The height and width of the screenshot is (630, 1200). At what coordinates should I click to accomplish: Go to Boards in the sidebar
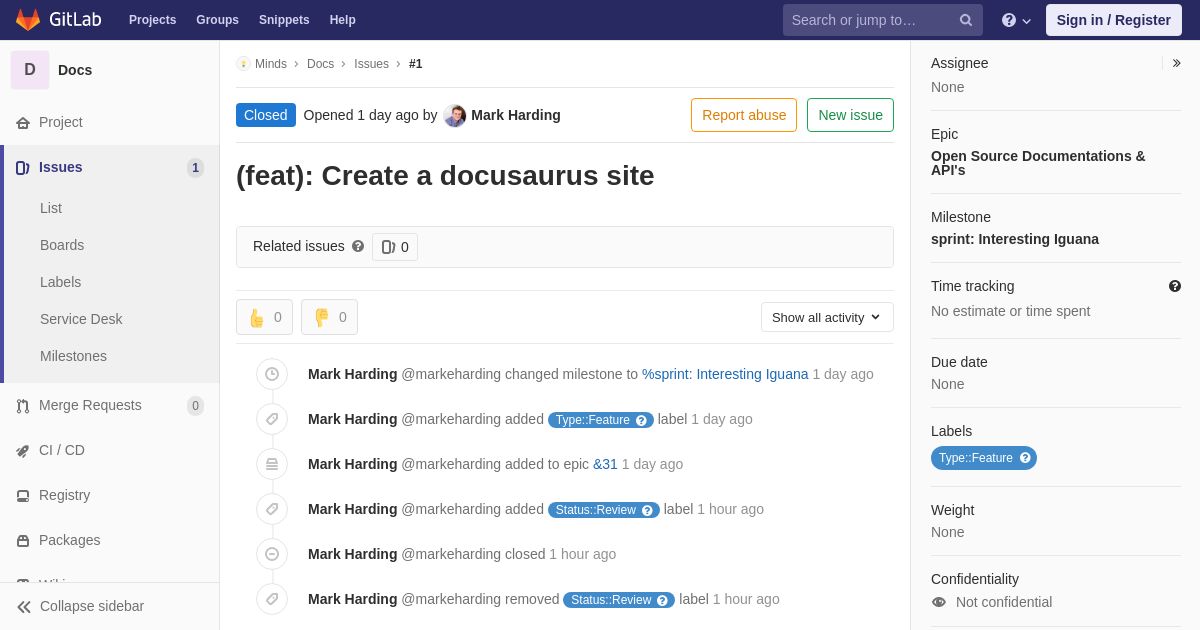[62, 245]
